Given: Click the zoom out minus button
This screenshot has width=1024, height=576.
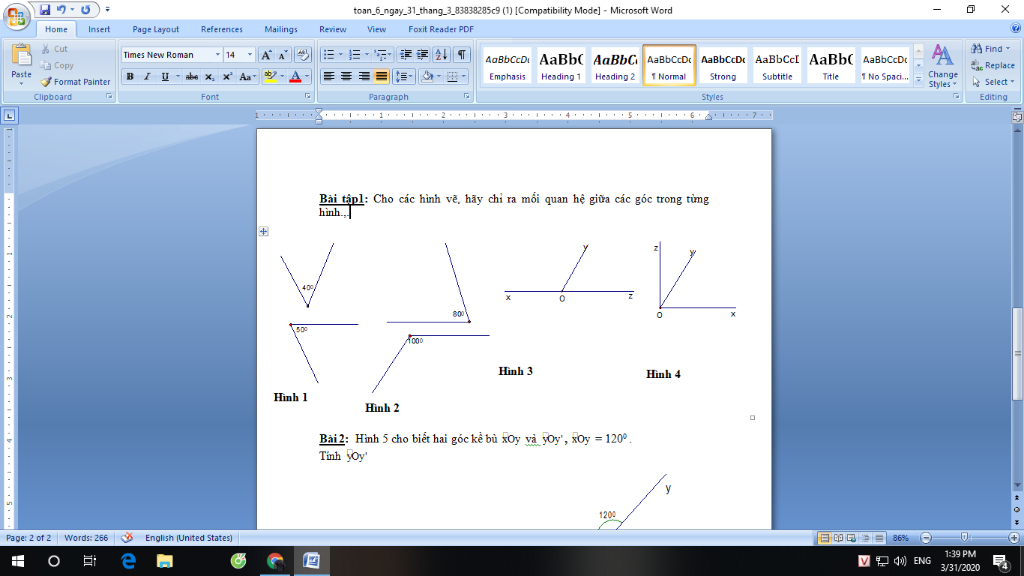Looking at the screenshot, I should [x=926, y=537].
